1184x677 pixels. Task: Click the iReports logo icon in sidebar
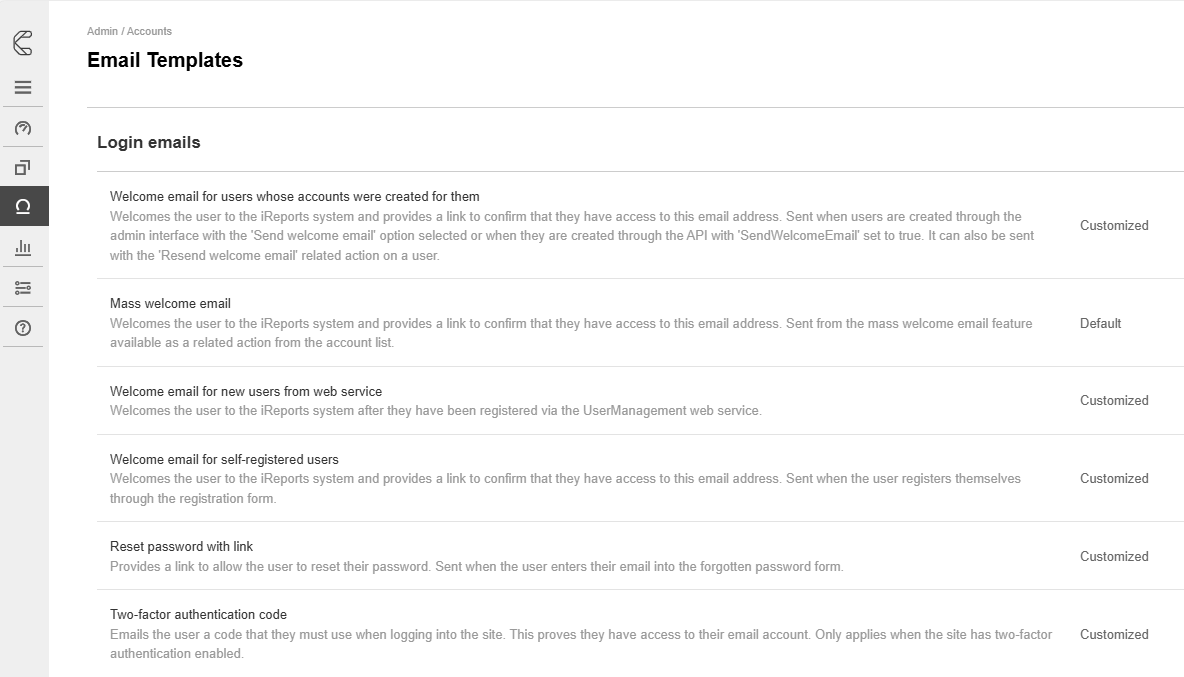(x=23, y=43)
